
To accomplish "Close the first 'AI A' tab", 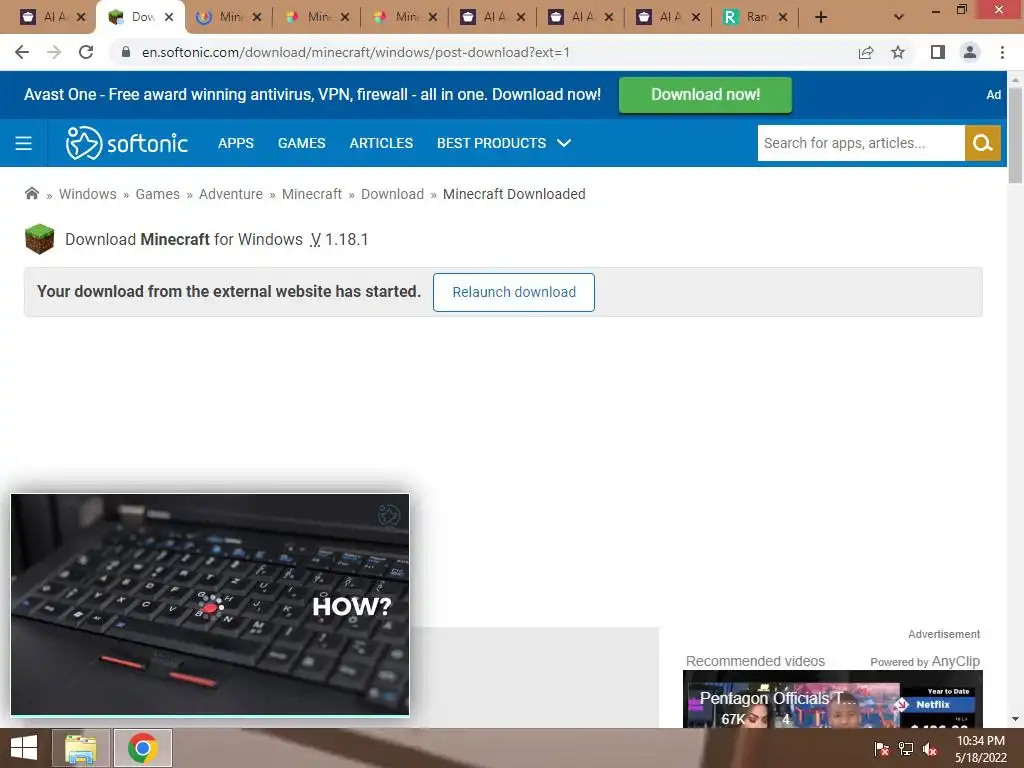I will pyautogui.click(x=81, y=17).
